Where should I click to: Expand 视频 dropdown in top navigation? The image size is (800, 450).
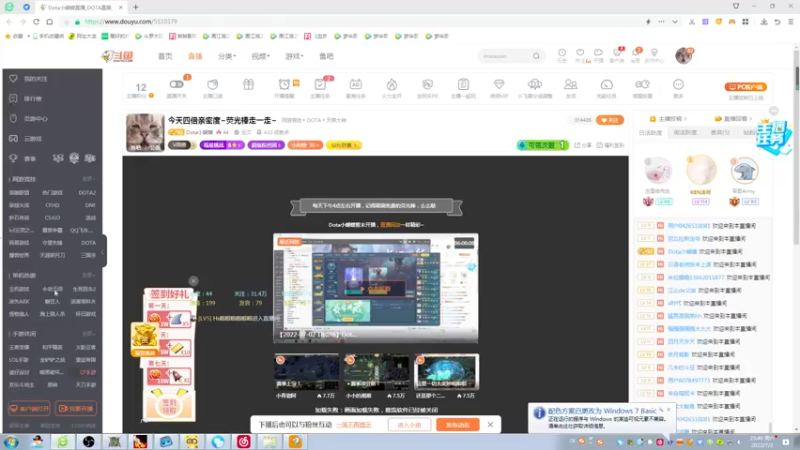[x=260, y=56]
